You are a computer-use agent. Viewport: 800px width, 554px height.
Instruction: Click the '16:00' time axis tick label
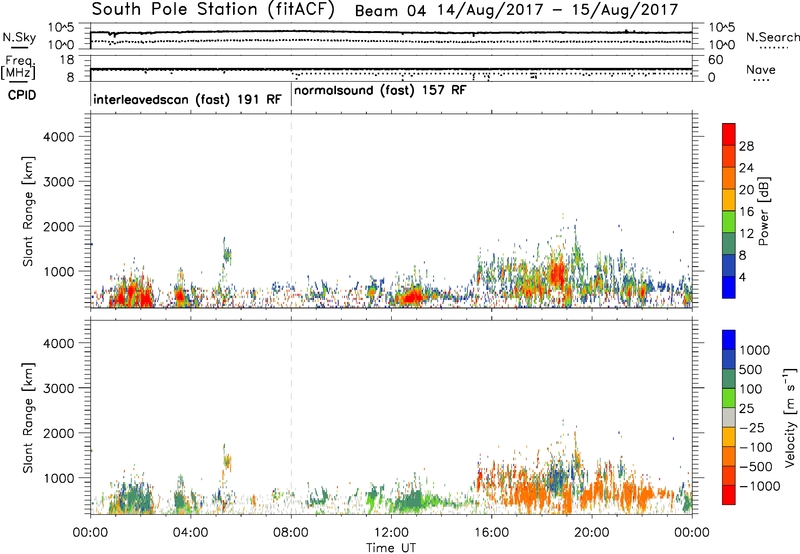[491, 533]
